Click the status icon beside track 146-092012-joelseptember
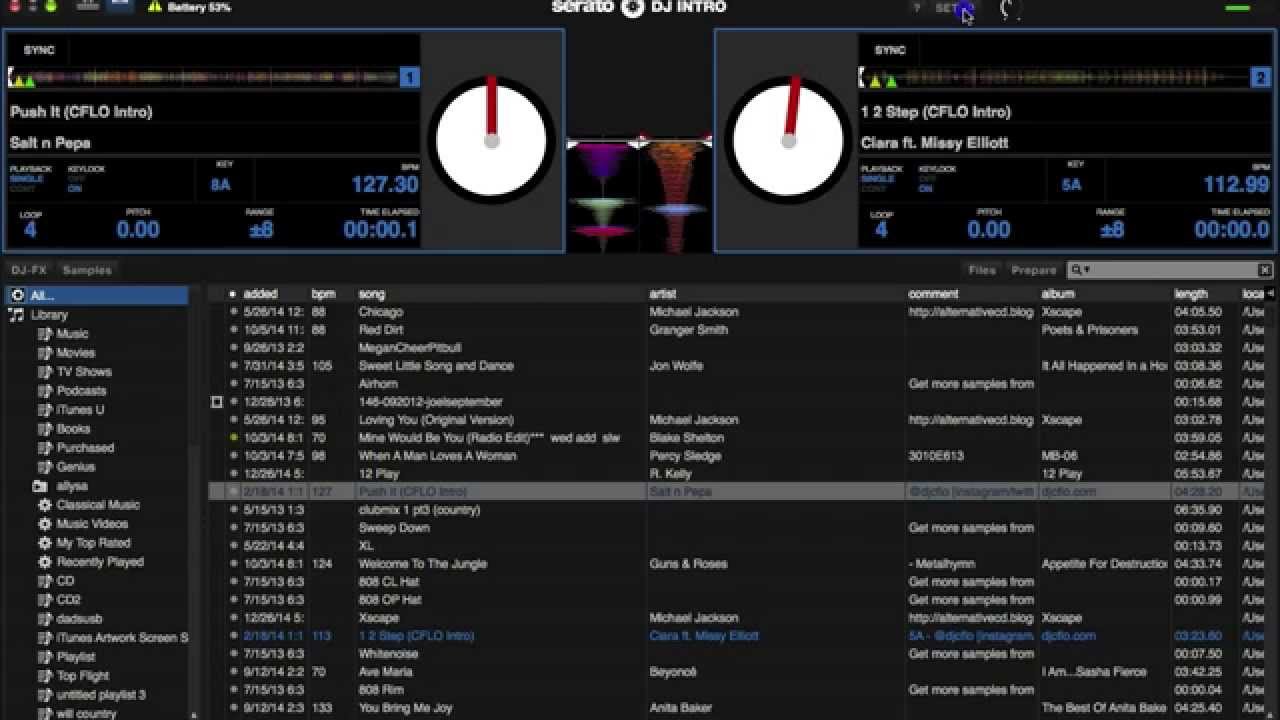The image size is (1280, 720). 217,402
